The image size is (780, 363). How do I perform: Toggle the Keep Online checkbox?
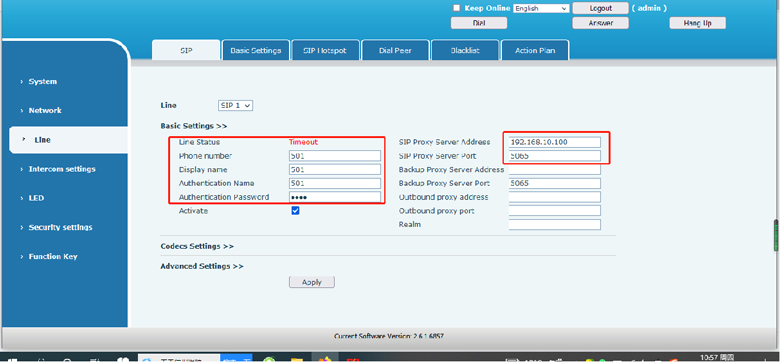point(456,8)
